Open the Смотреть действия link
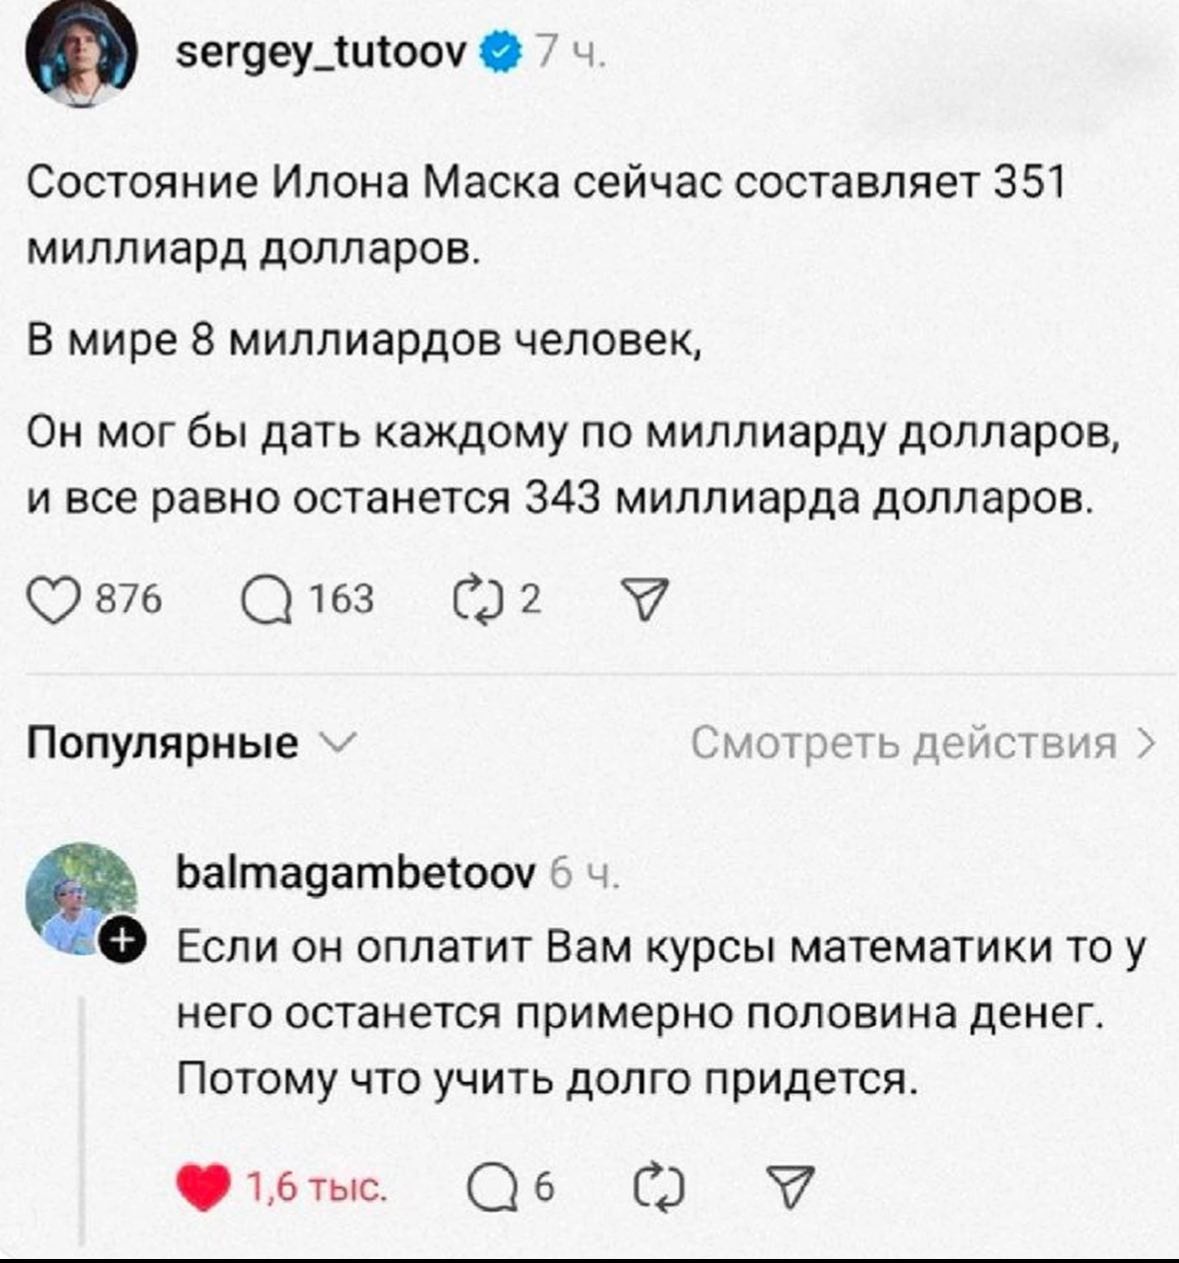Screen dimensions: 1179x1263 pyautogui.click(x=903, y=744)
